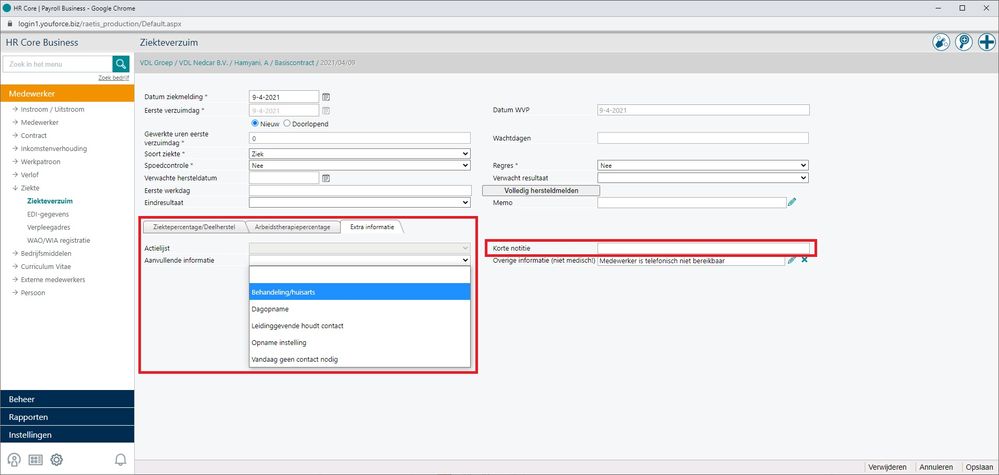Edit Overige informatie with pencil icon
Image resolution: width=999 pixels, height=475 pixels.
(x=792, y=260)
